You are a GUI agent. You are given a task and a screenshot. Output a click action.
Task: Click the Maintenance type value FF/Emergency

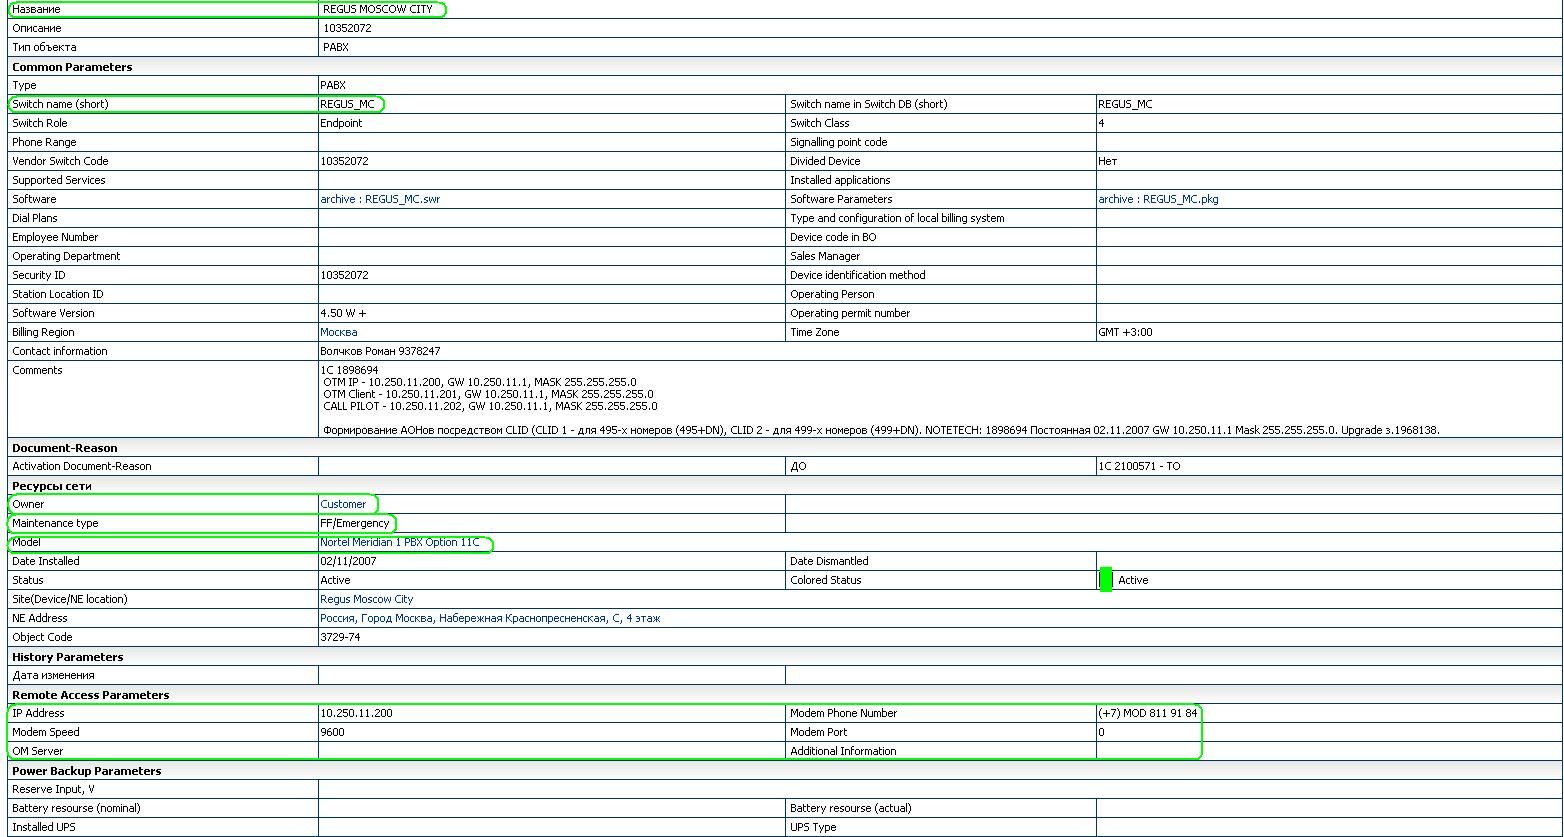click(355, 523)
